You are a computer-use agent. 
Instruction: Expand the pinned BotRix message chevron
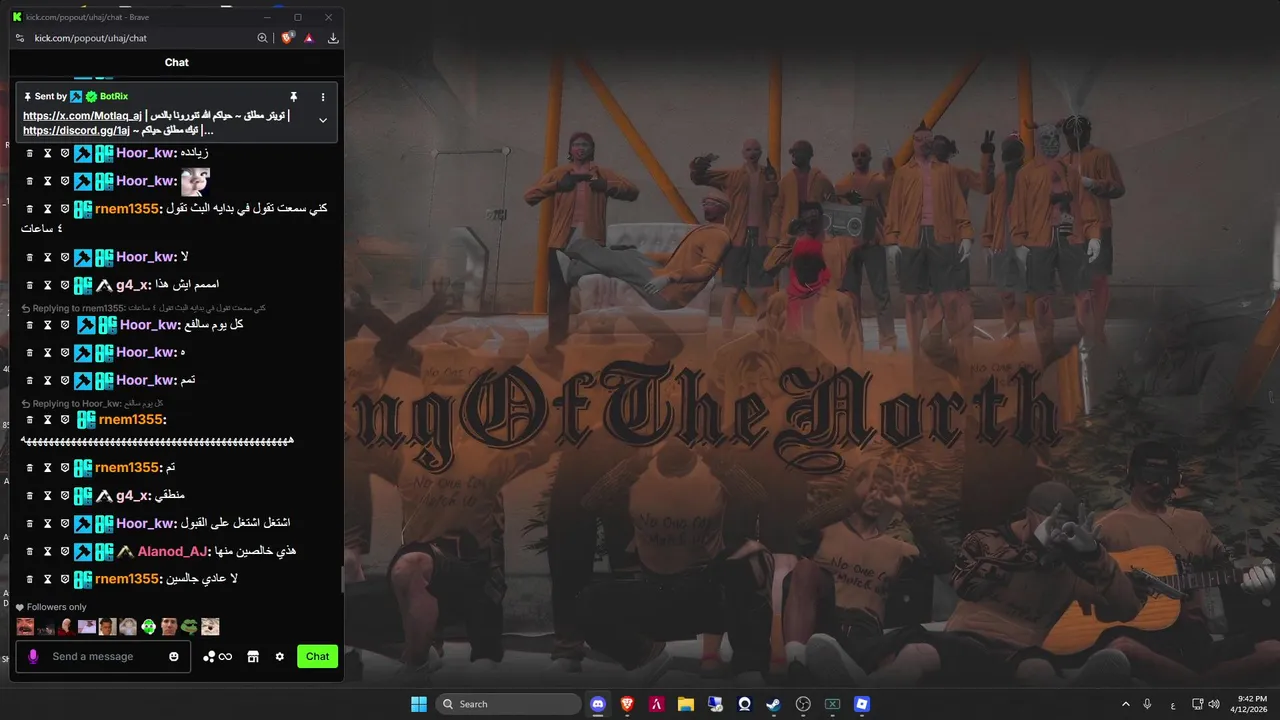pos(323,120)
